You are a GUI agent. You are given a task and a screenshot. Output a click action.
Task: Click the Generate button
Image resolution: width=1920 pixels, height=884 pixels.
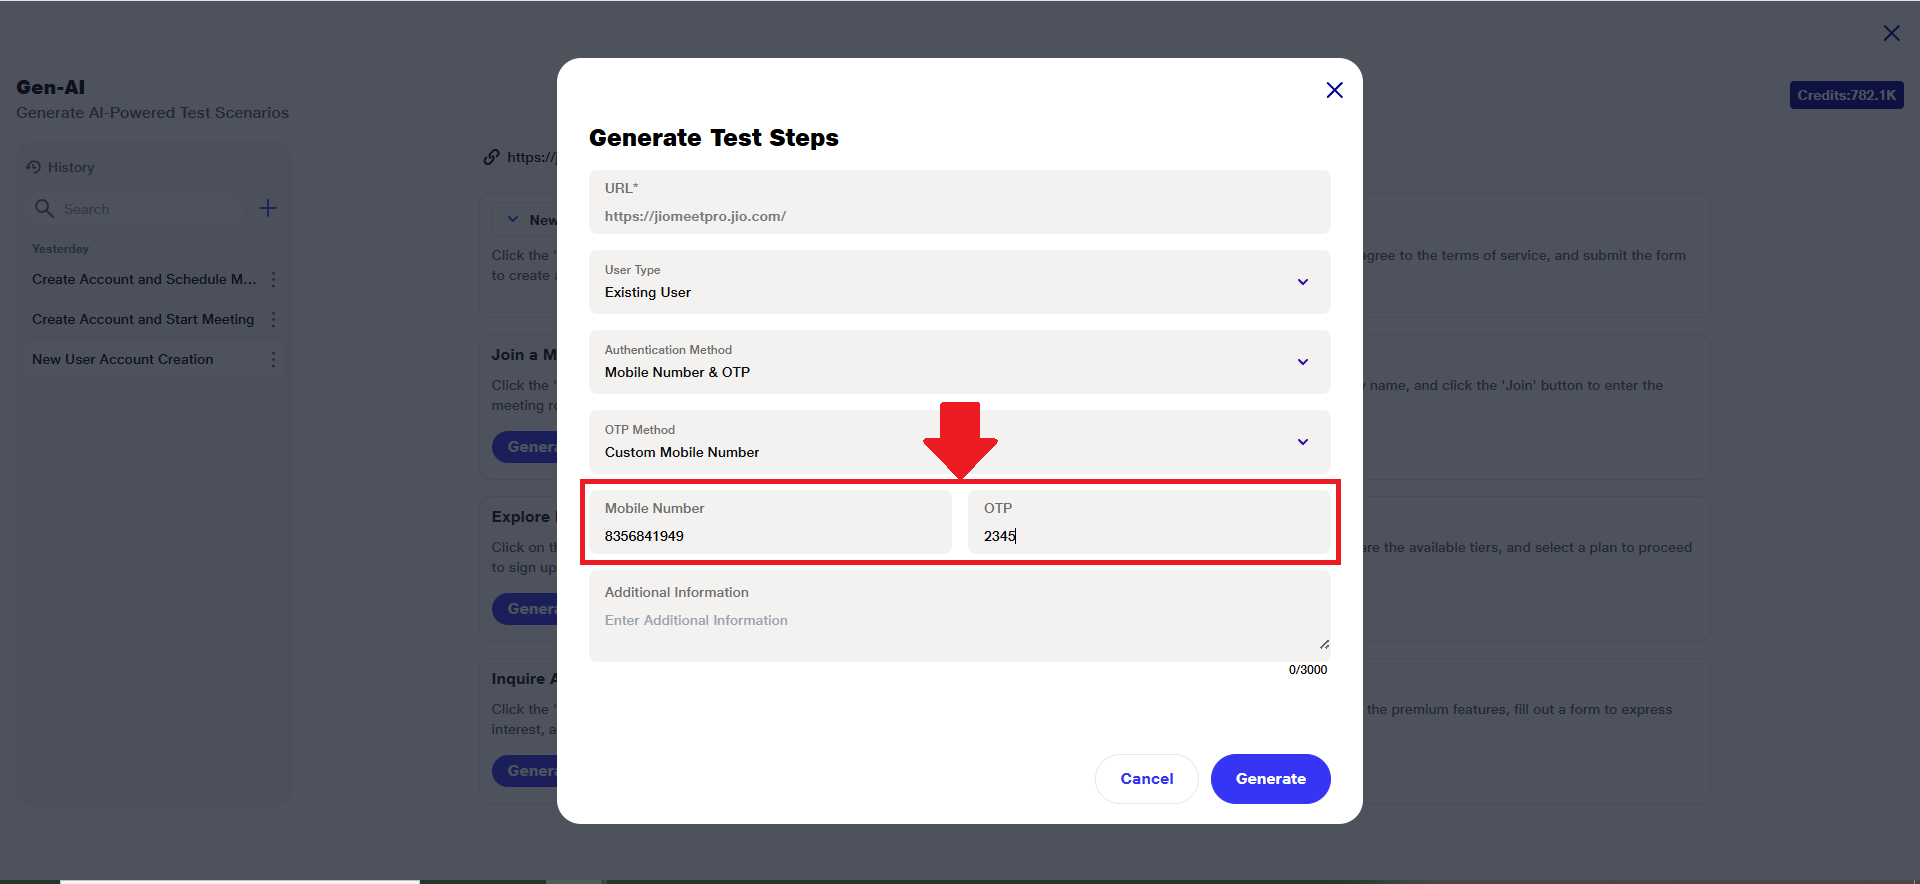point(1270,779)
